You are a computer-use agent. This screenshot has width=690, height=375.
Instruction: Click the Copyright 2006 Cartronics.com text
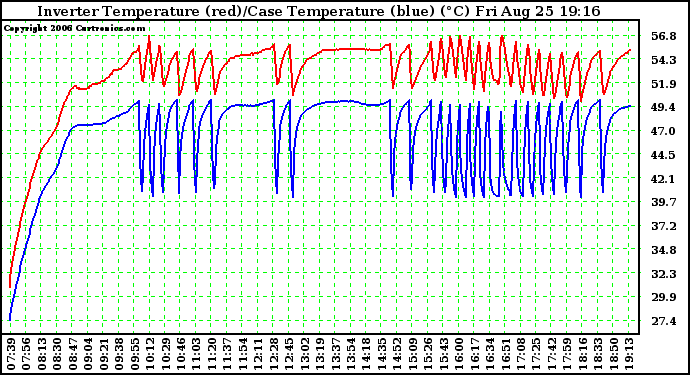[x=74, y=28]
